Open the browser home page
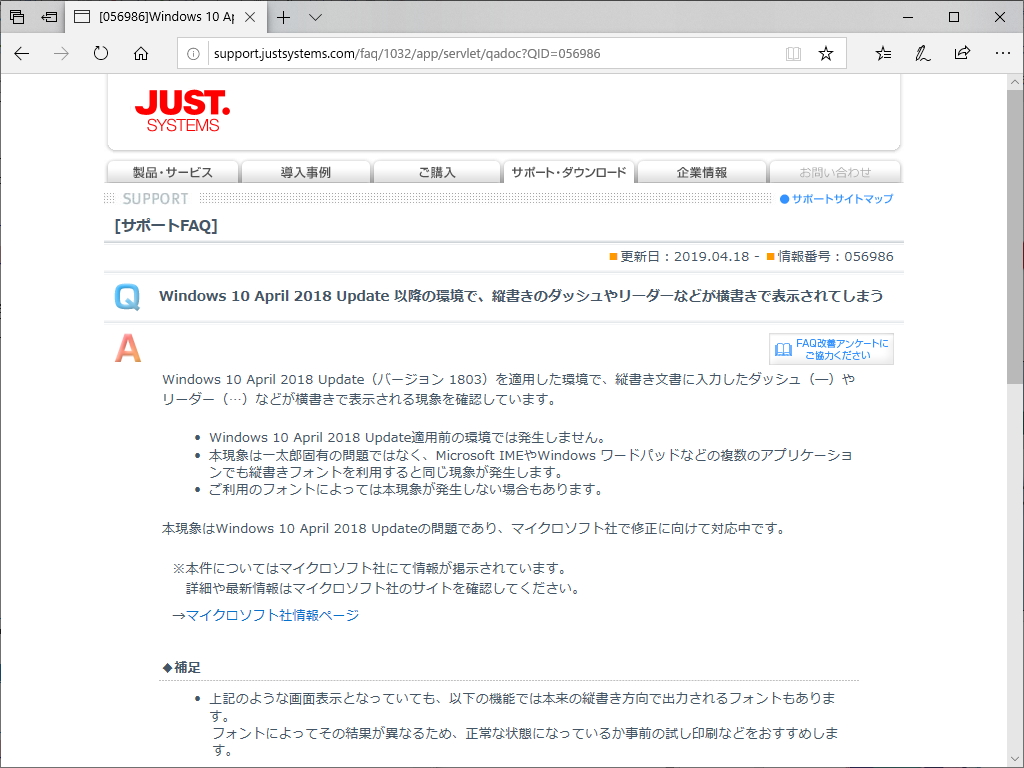 [x=140, y=54]
